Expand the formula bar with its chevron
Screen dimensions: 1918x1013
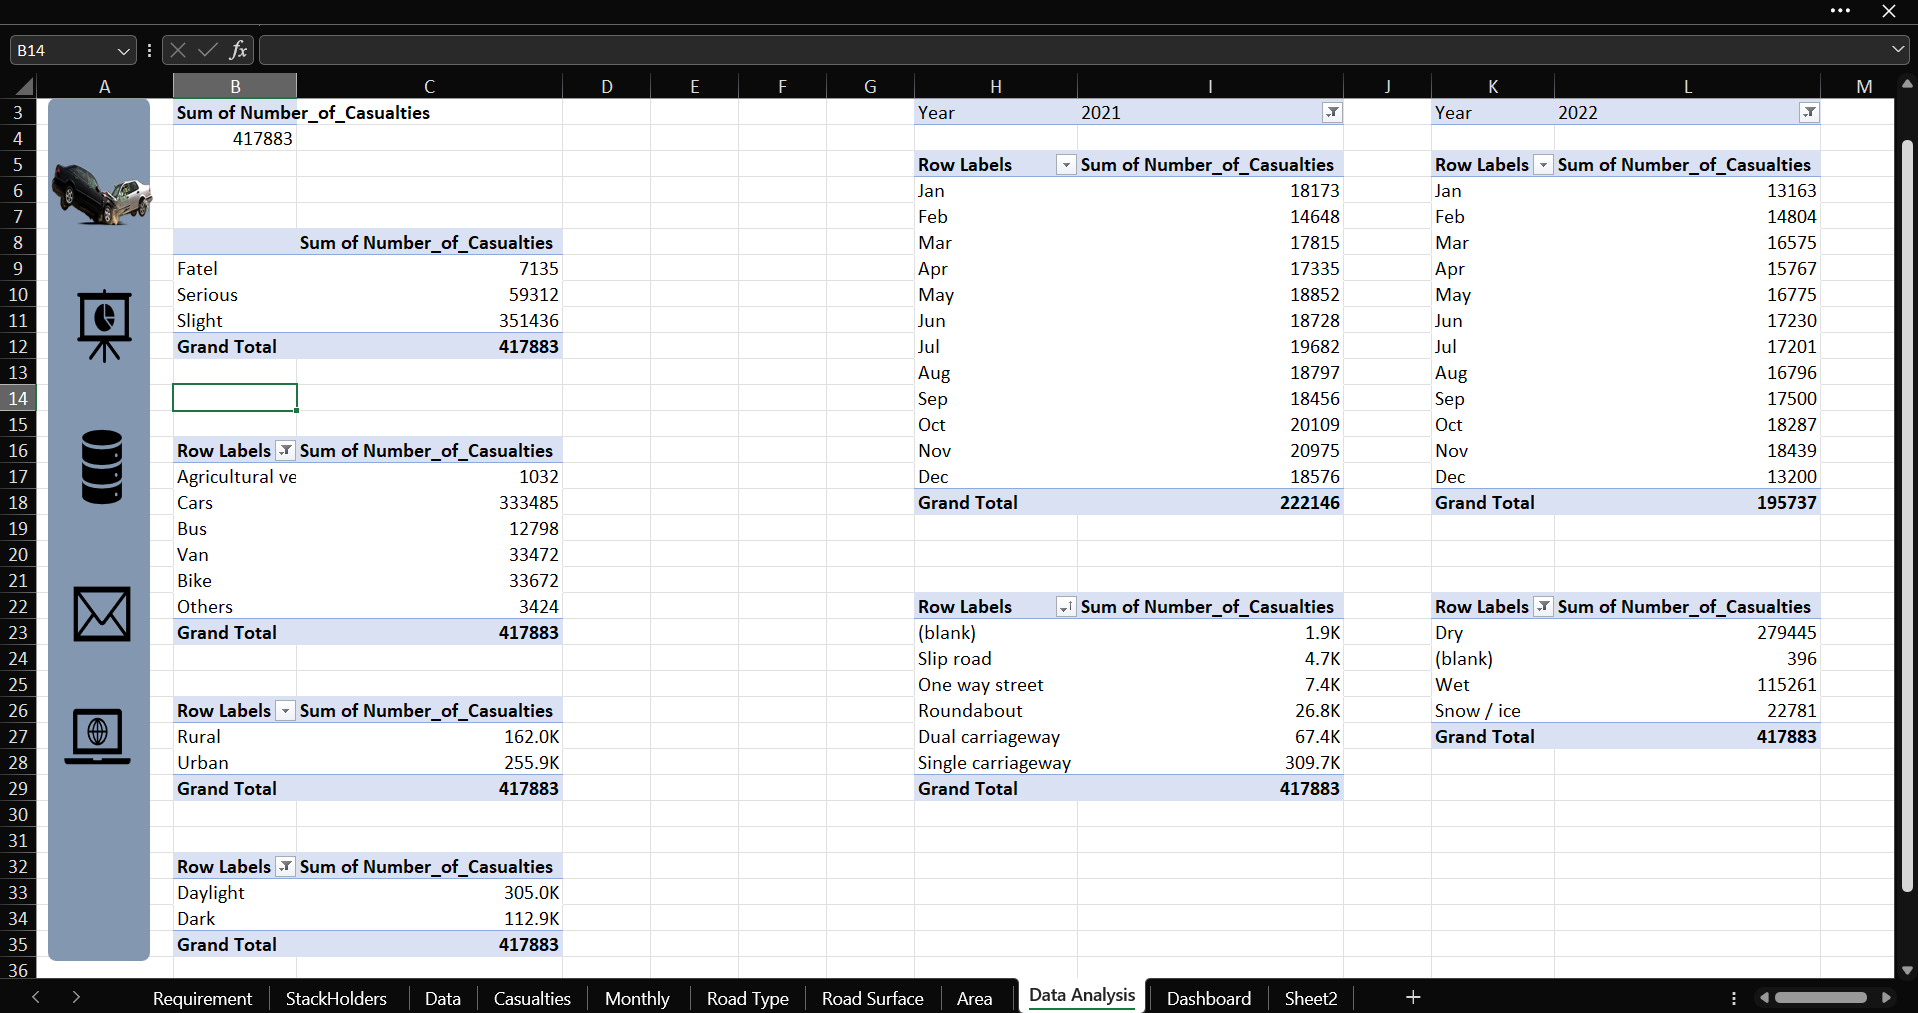coord(1896,49)
